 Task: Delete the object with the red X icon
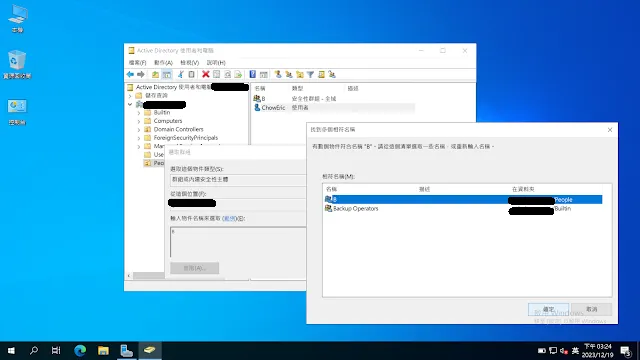[x=206, y=74]
